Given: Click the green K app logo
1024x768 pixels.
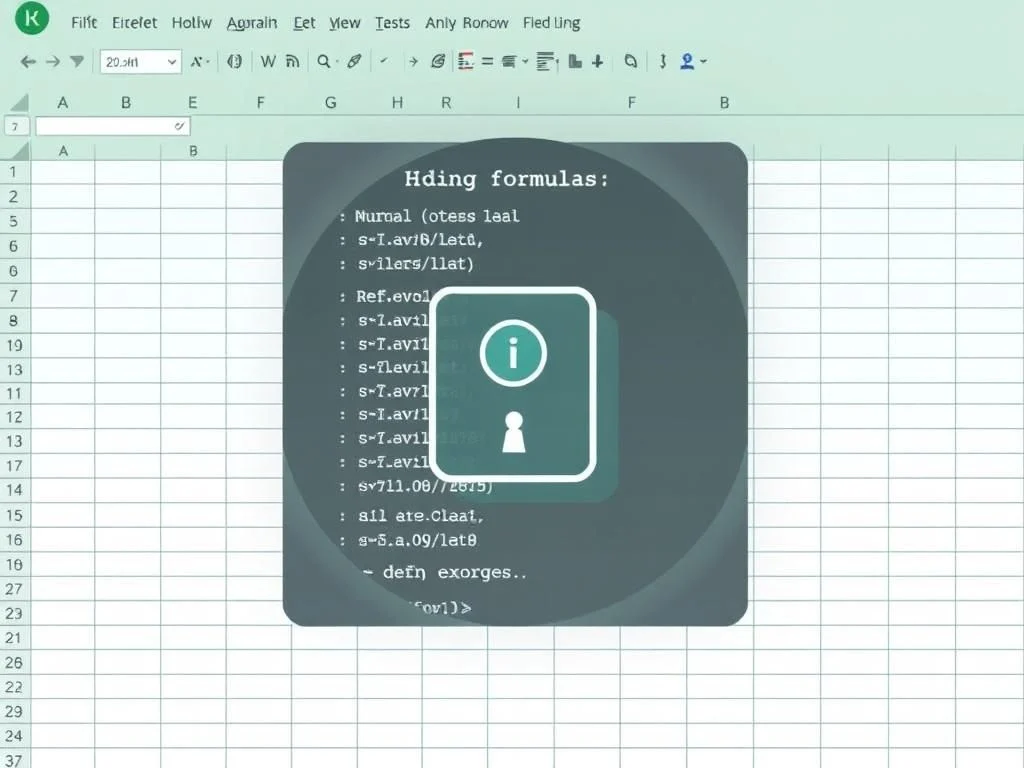Looking at the screenshot, I should pyautogui.click(x=31, y=18).
